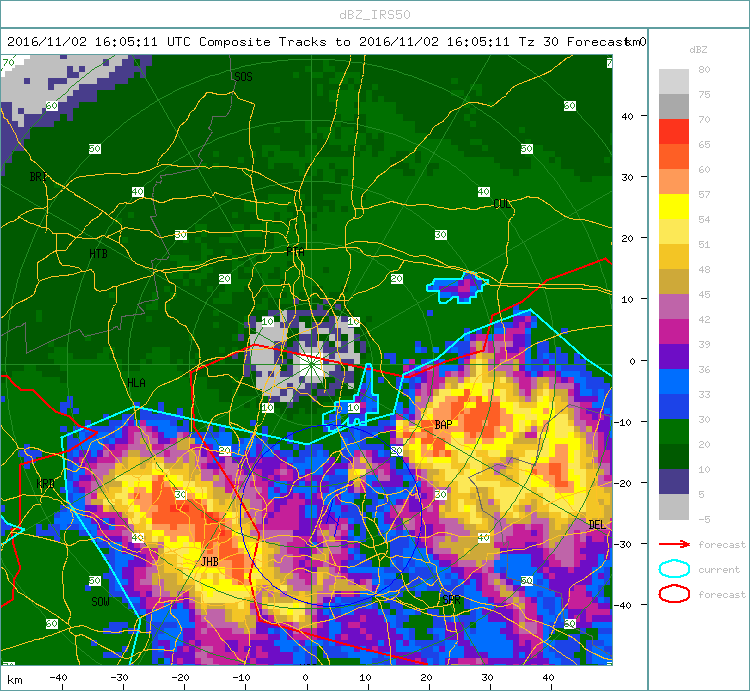Image resolution: width=750 pixels, height=691 pixels.
Task: Click the red forecast arrow legend icon
Action: pos(674,544)
